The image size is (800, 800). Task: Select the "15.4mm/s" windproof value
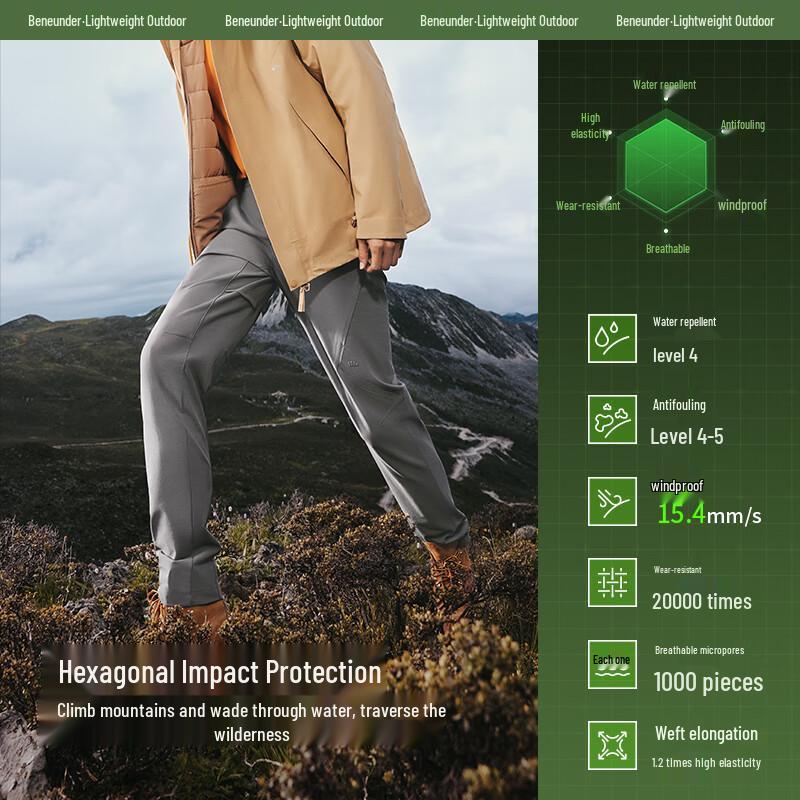tap(709, 515)
